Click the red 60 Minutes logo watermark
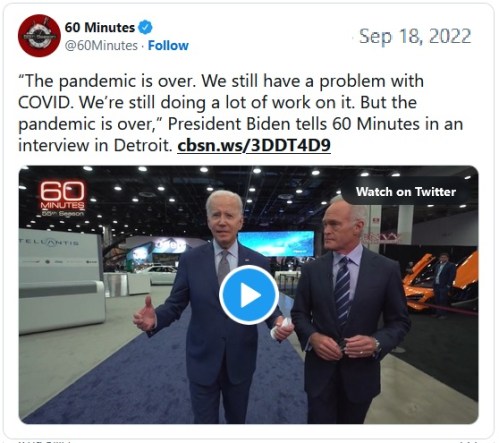Image resolution: width=499 pixels, height=443 pixels. pos(62,195)
